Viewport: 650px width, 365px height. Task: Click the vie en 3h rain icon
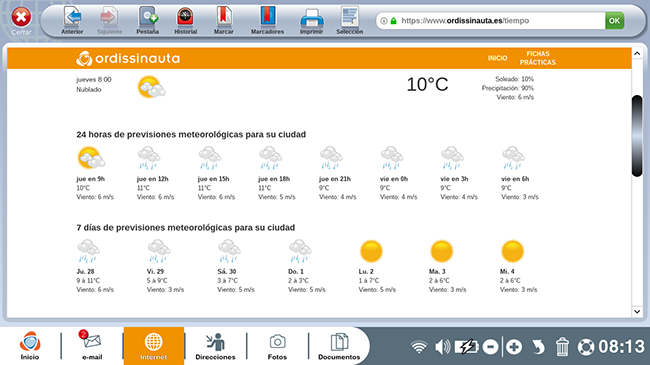[453, 158]
